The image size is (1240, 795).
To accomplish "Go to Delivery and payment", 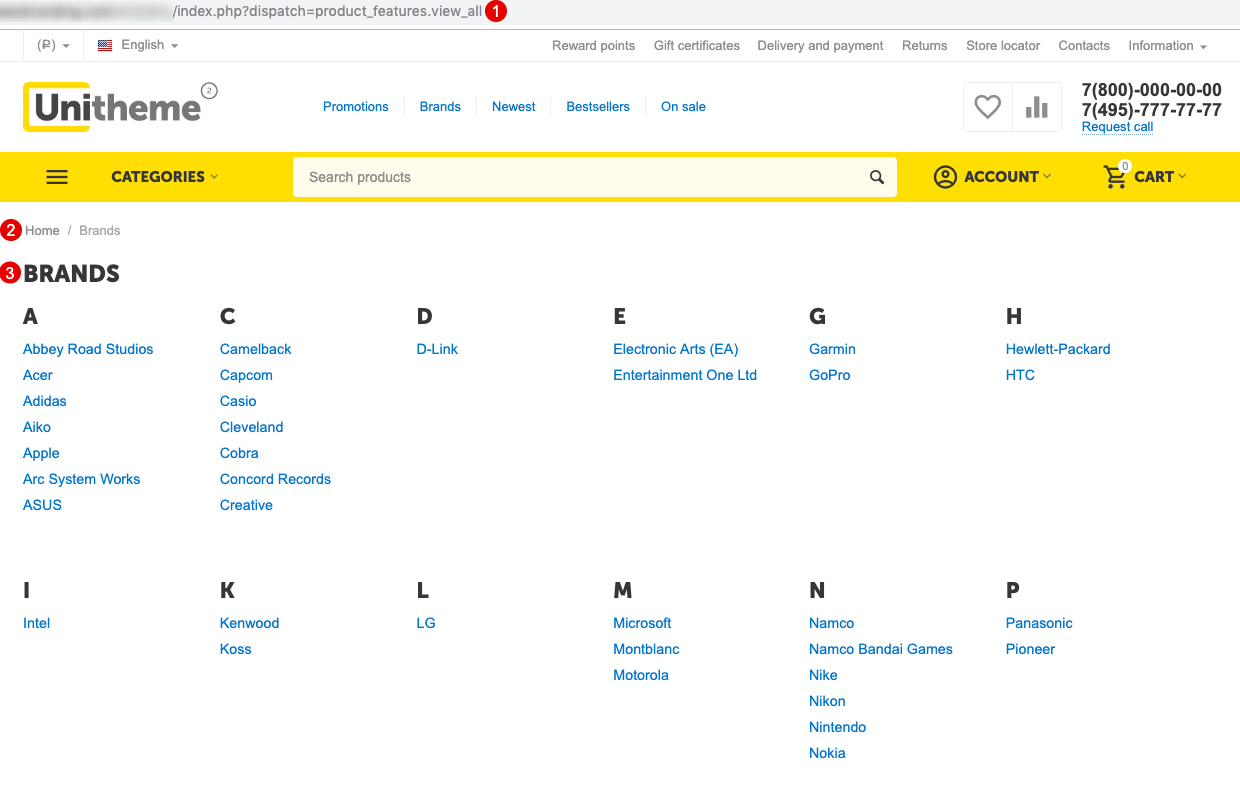I will [820, 45].
